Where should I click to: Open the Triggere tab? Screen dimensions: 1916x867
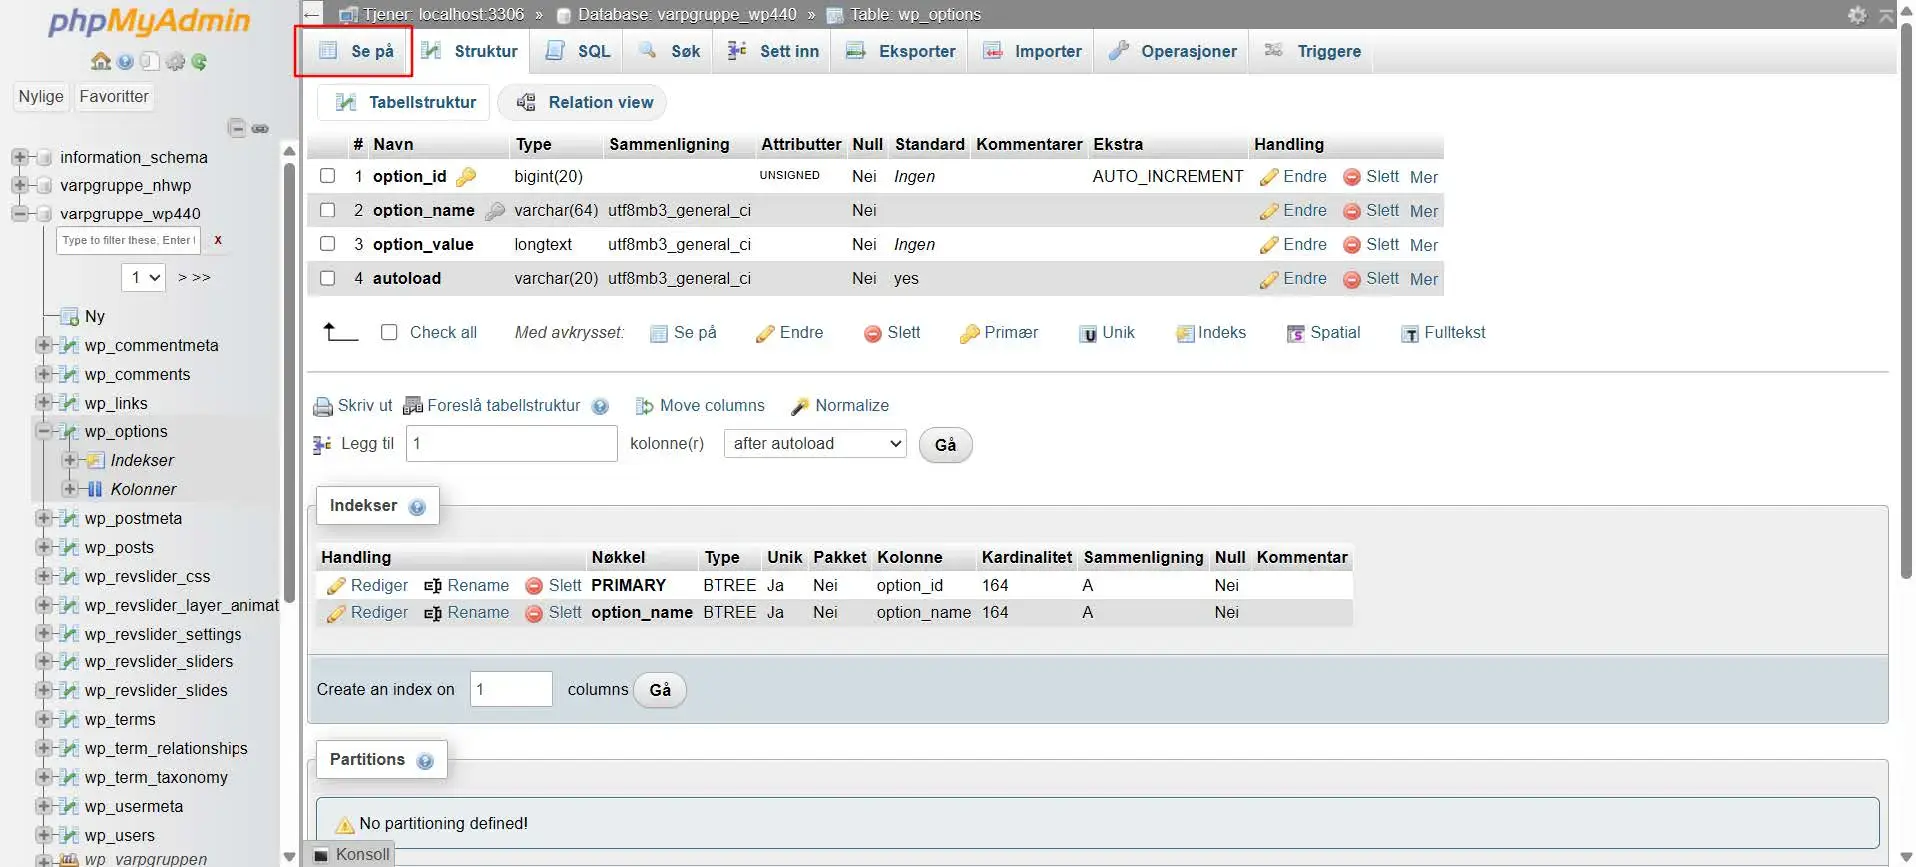coord(1313,51)
